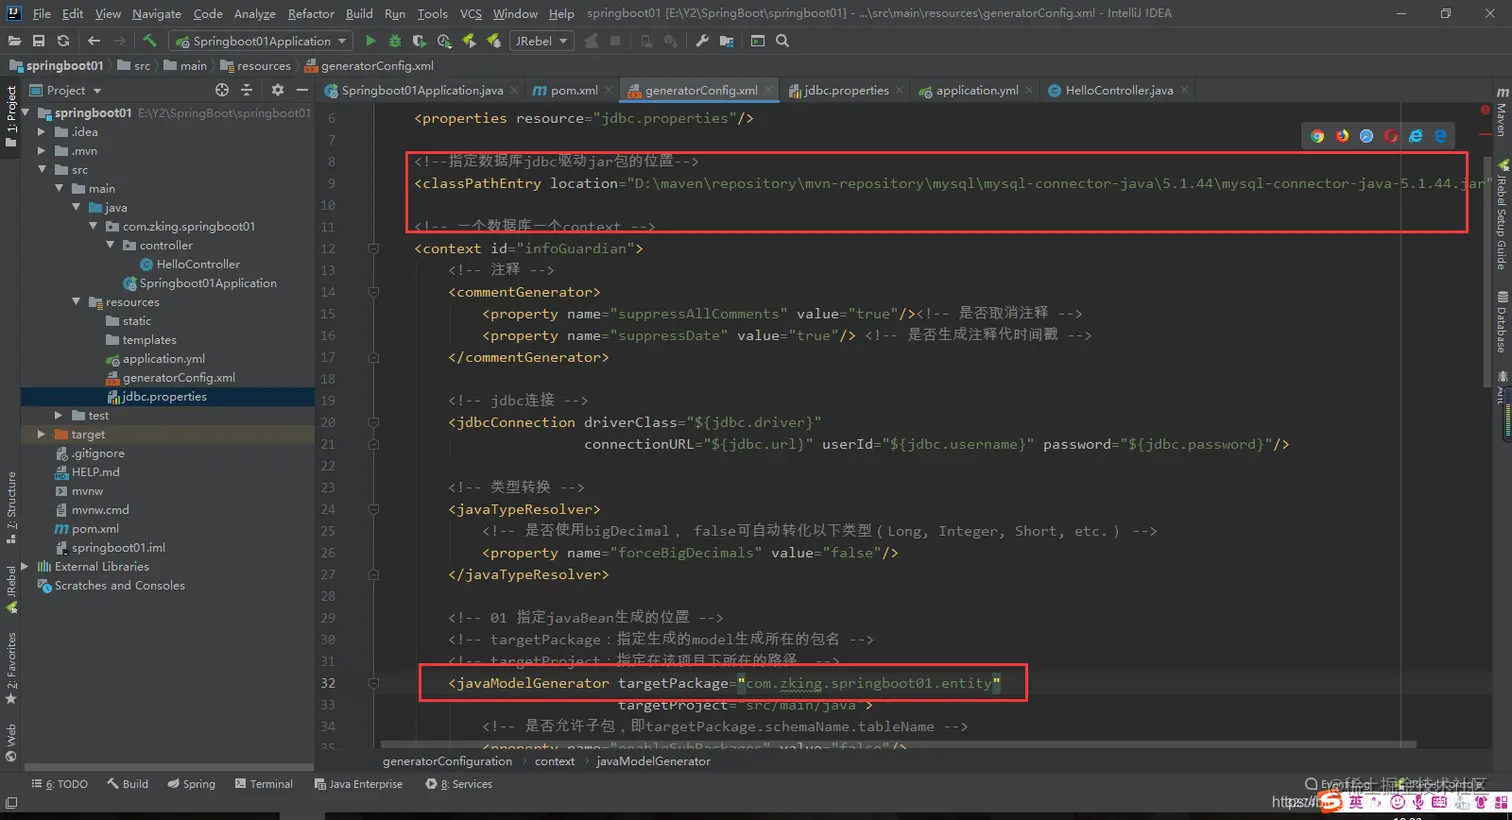Toggle the Database tool window on right edge

click(1502, 322)
